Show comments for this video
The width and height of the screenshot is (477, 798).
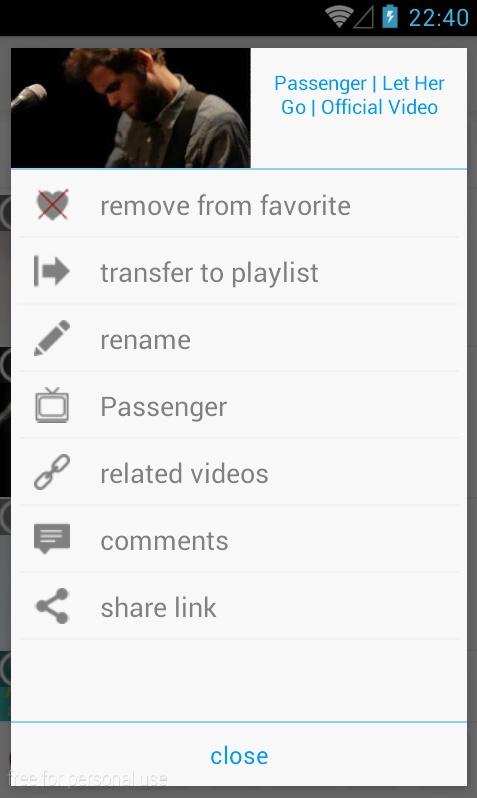(x=239, y=539)
